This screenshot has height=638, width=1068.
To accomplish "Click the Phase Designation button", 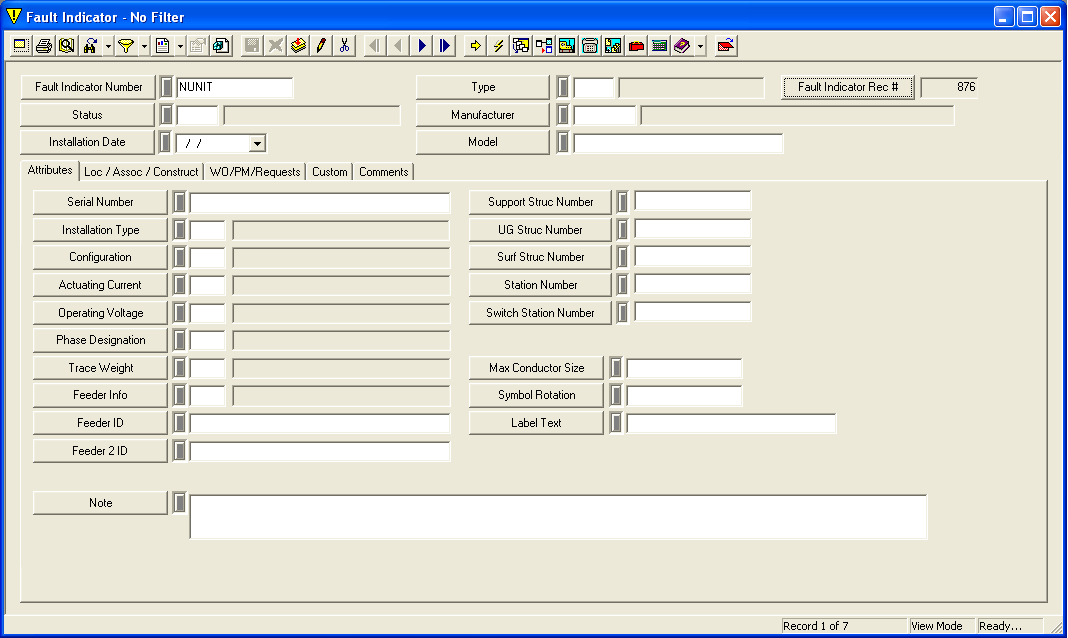I will [x=100, y=340].
